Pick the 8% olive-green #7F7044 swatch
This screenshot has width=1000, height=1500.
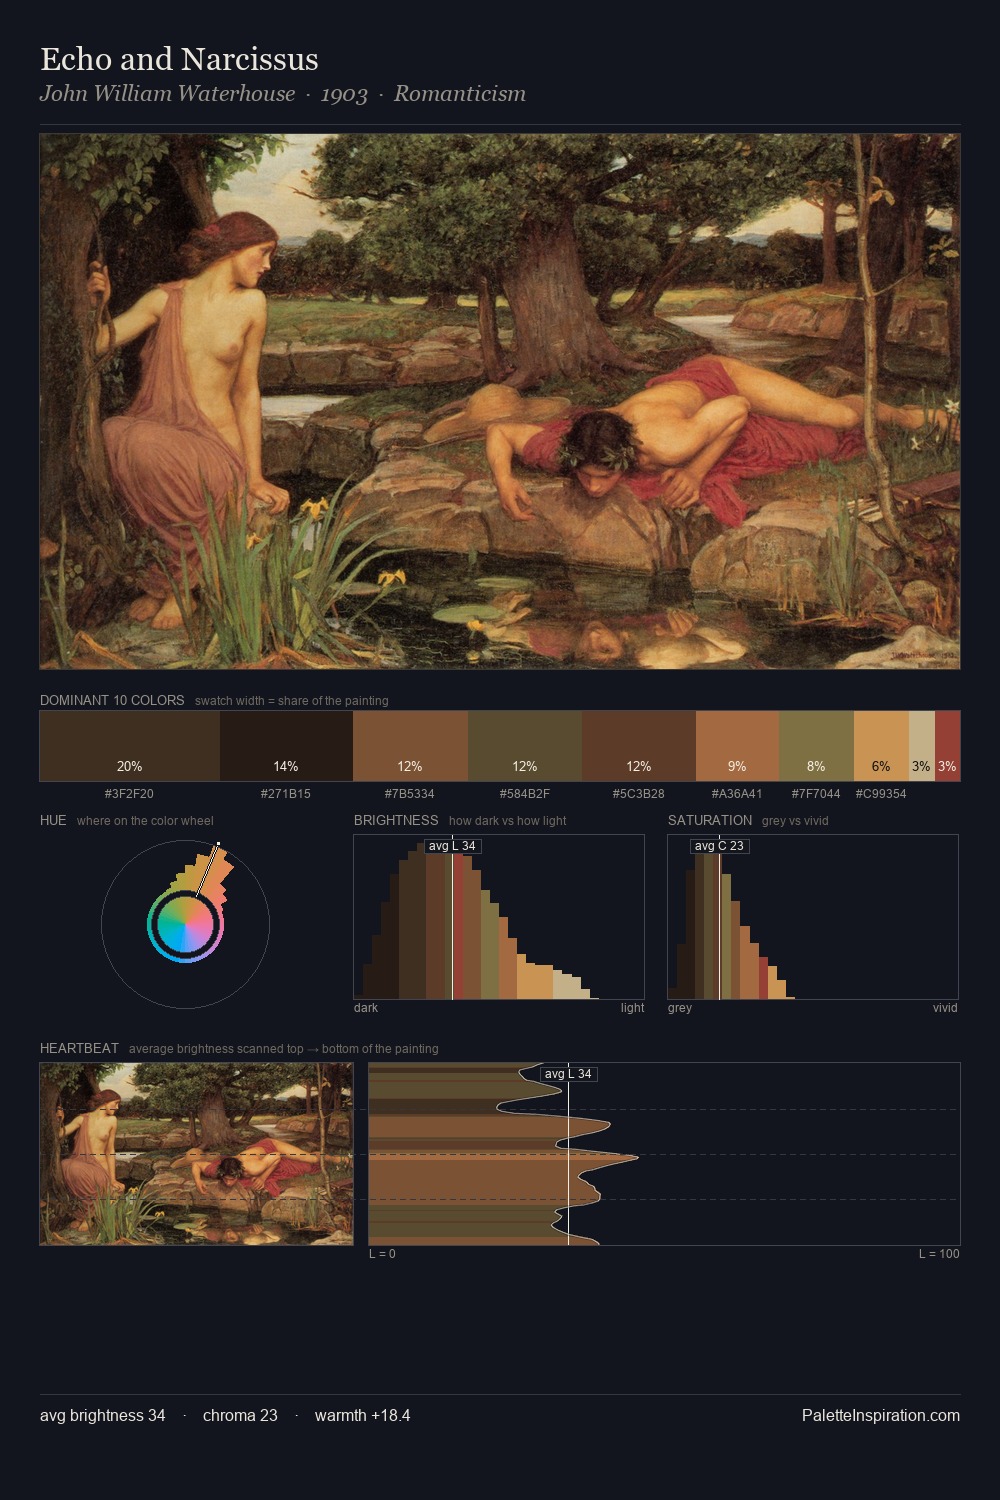(x=816, y=746)
